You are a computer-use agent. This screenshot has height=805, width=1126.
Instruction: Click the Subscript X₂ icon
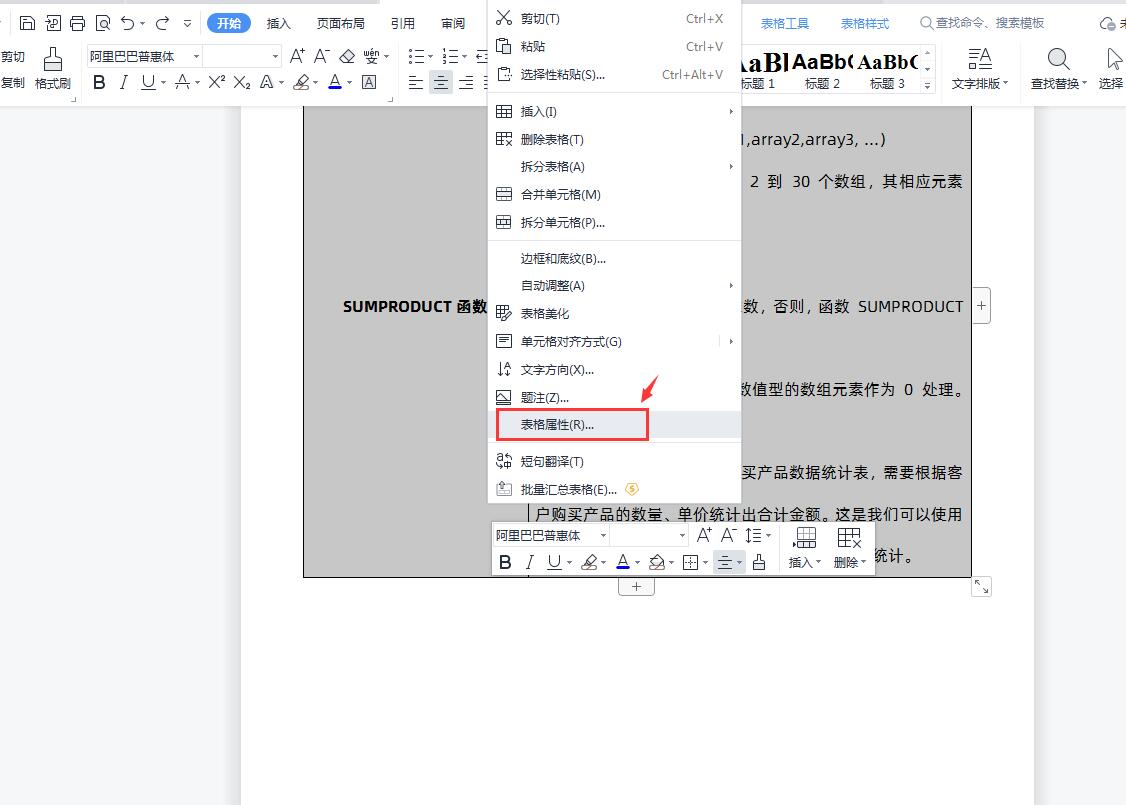click(x=242, y=83)
